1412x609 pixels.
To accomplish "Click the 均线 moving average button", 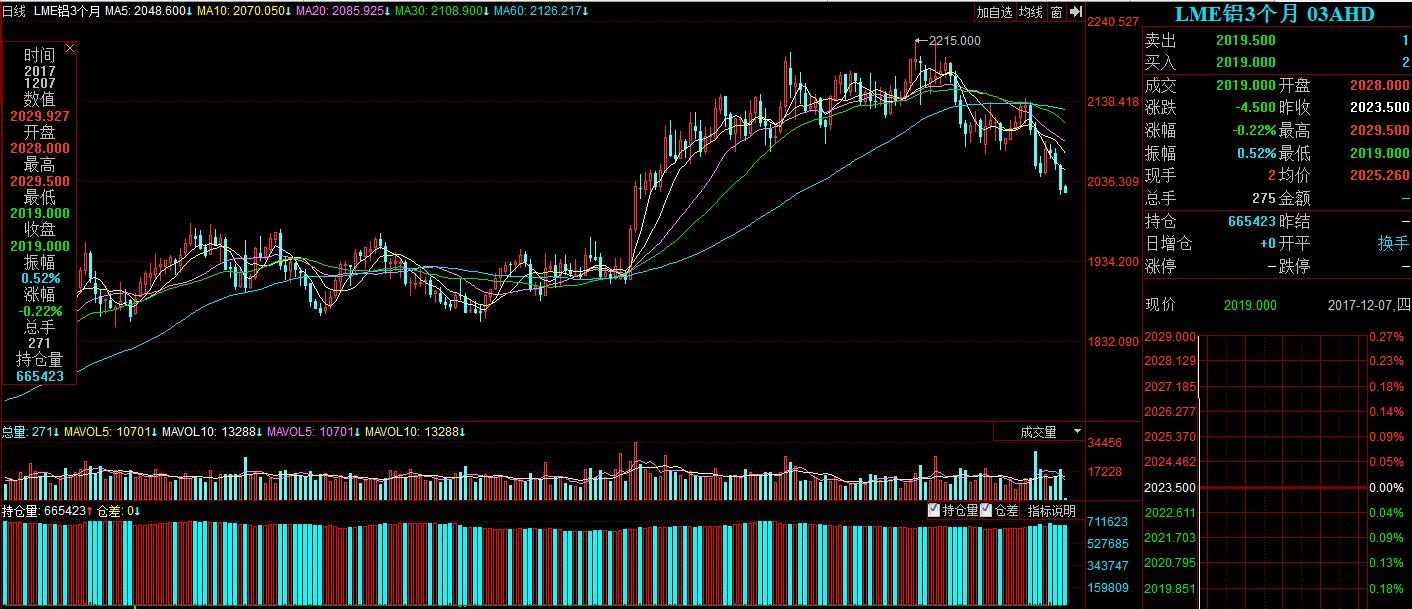I will 1031,12.
